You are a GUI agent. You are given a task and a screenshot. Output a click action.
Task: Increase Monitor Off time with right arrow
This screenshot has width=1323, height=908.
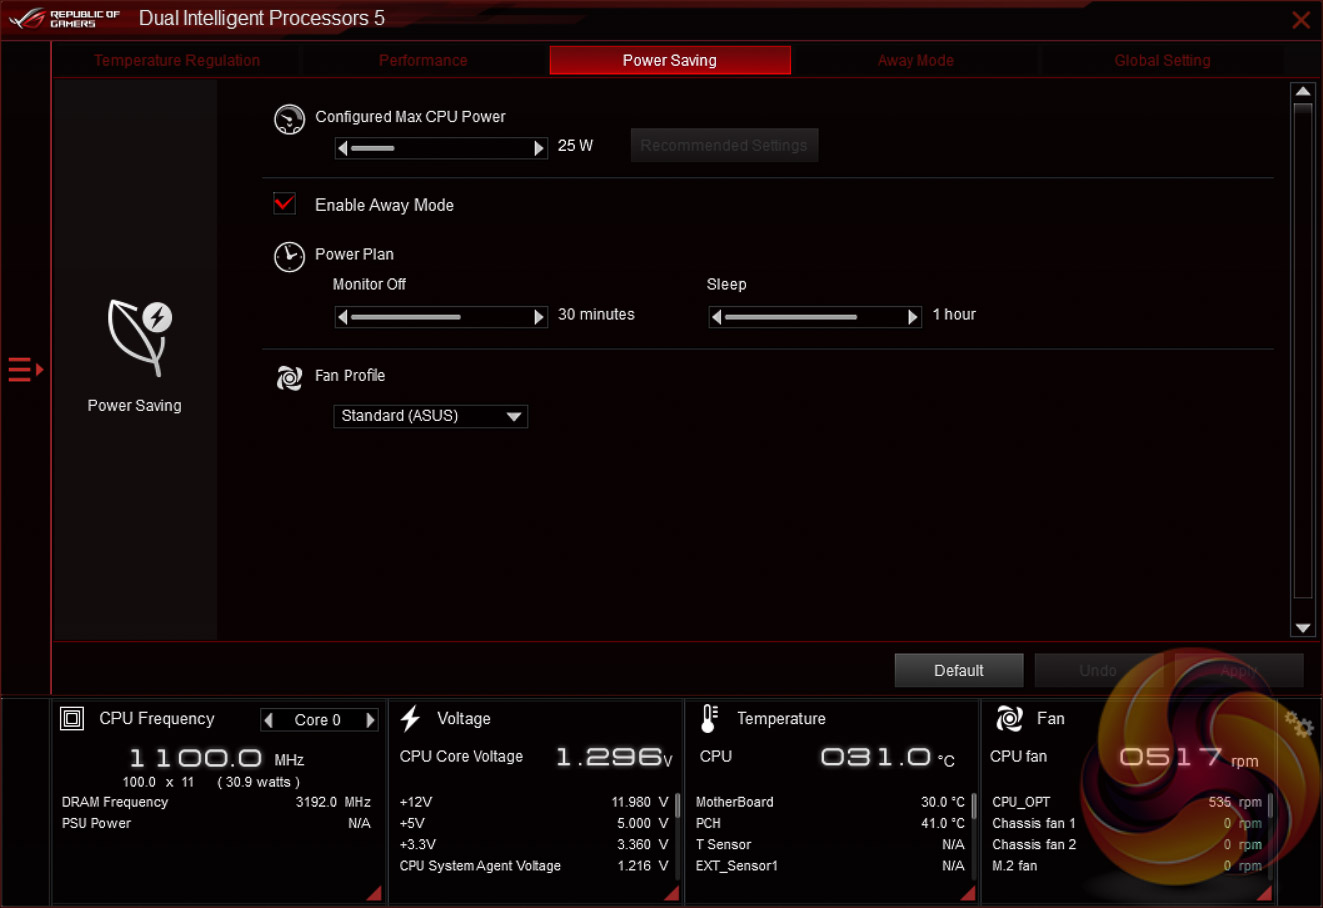(x=539, y=317)
